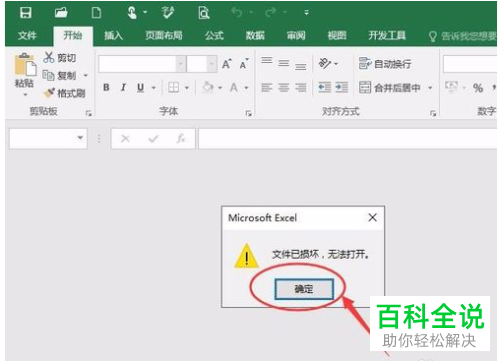Toggle 自动换行 wrap text
This screenshot has height=361, width=500.
[385, 64]
